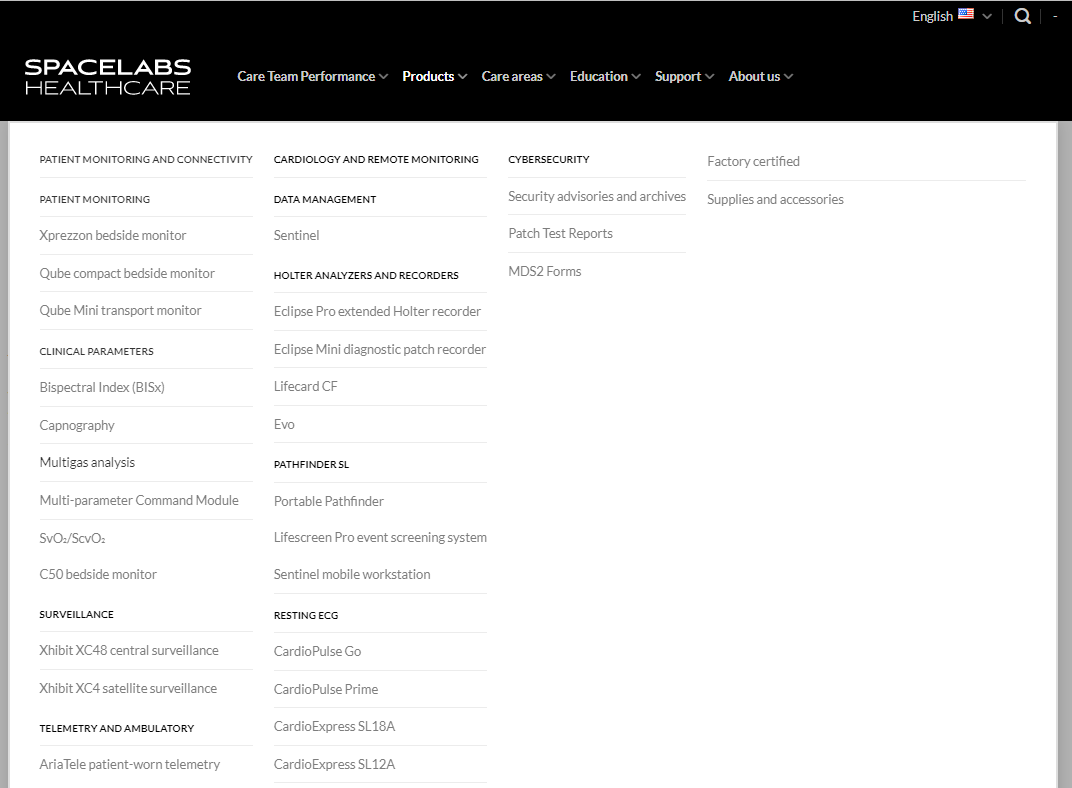
Task: Open the Cybersecurity heading link
Action: tap(548, 159)
